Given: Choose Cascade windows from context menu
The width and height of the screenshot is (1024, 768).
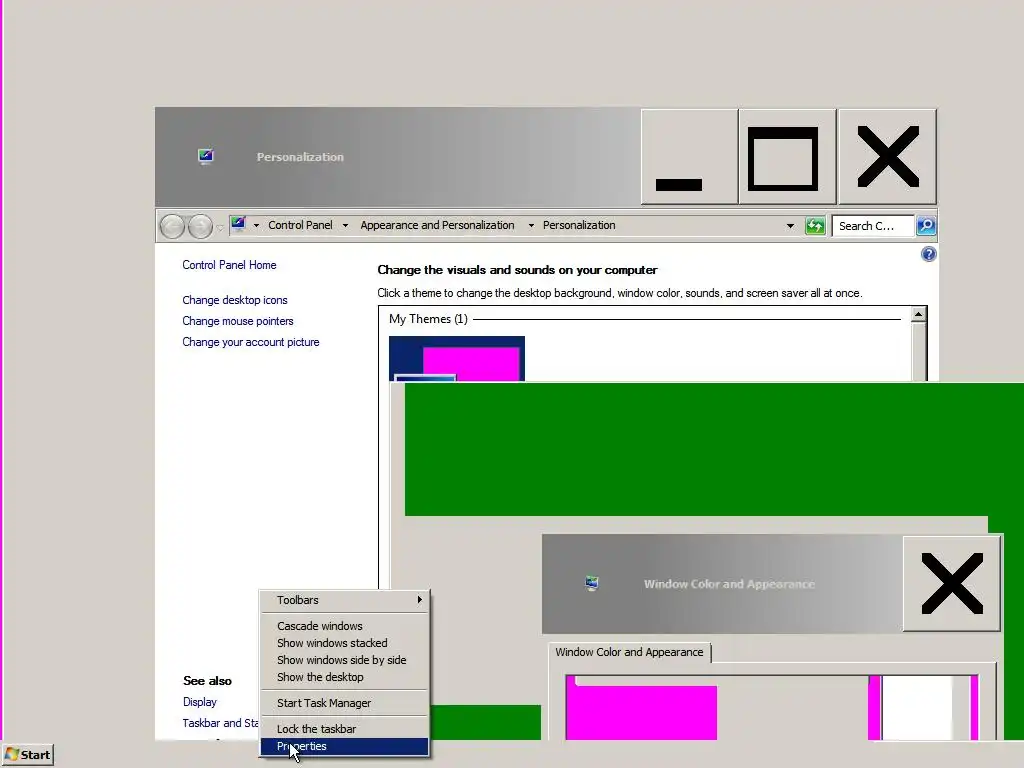Looking at the screenshot, I should pyautogui.click(x=345, y=626).
